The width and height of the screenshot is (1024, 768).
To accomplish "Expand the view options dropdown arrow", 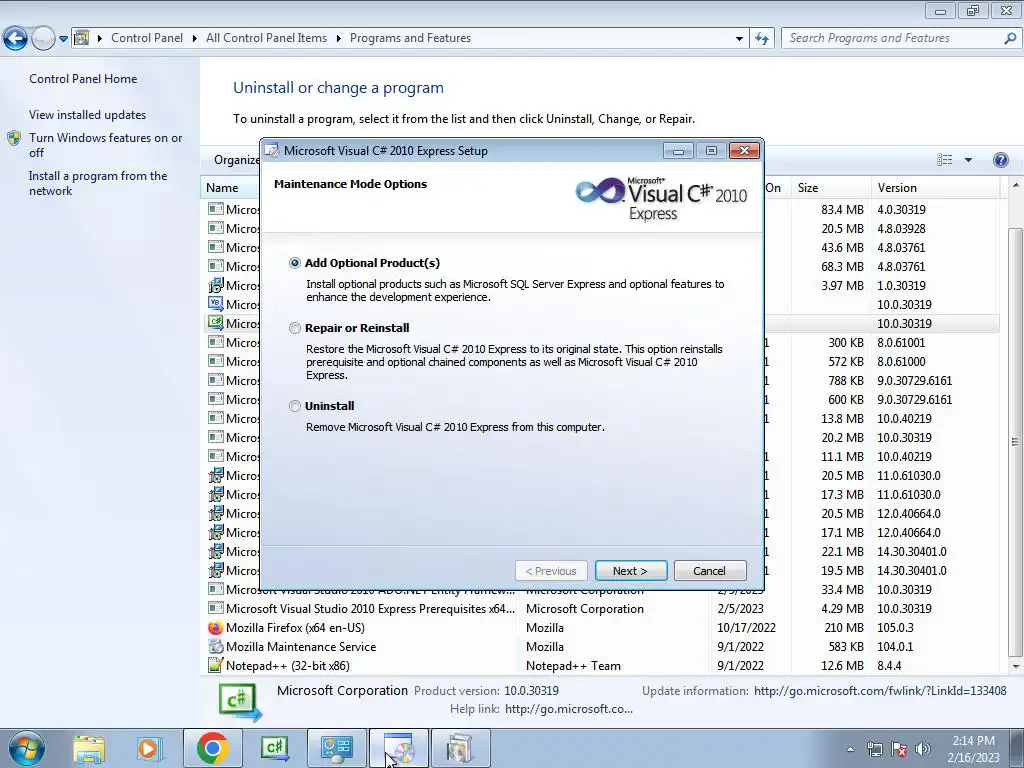I will (x=968, y=160).
